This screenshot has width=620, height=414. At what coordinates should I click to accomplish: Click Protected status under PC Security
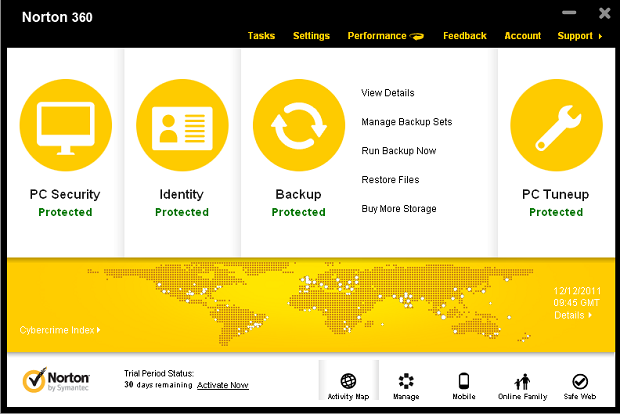point(65,212)
